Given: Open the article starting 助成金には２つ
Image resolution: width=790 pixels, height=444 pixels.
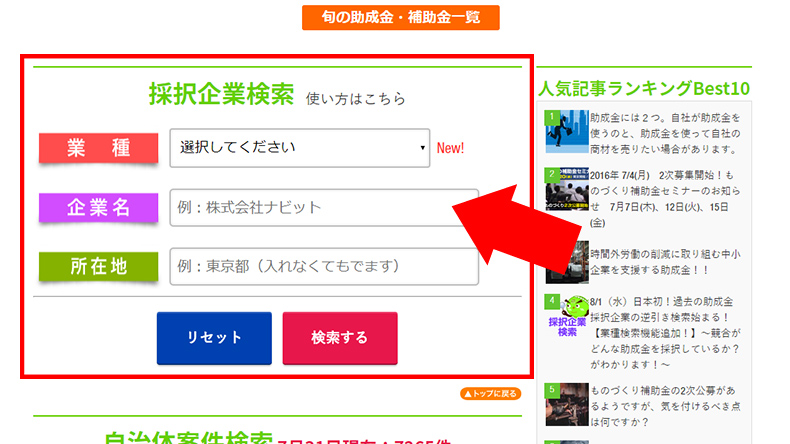Looking at the screenshot, I should pyautogui.click(x=662, y=133).
